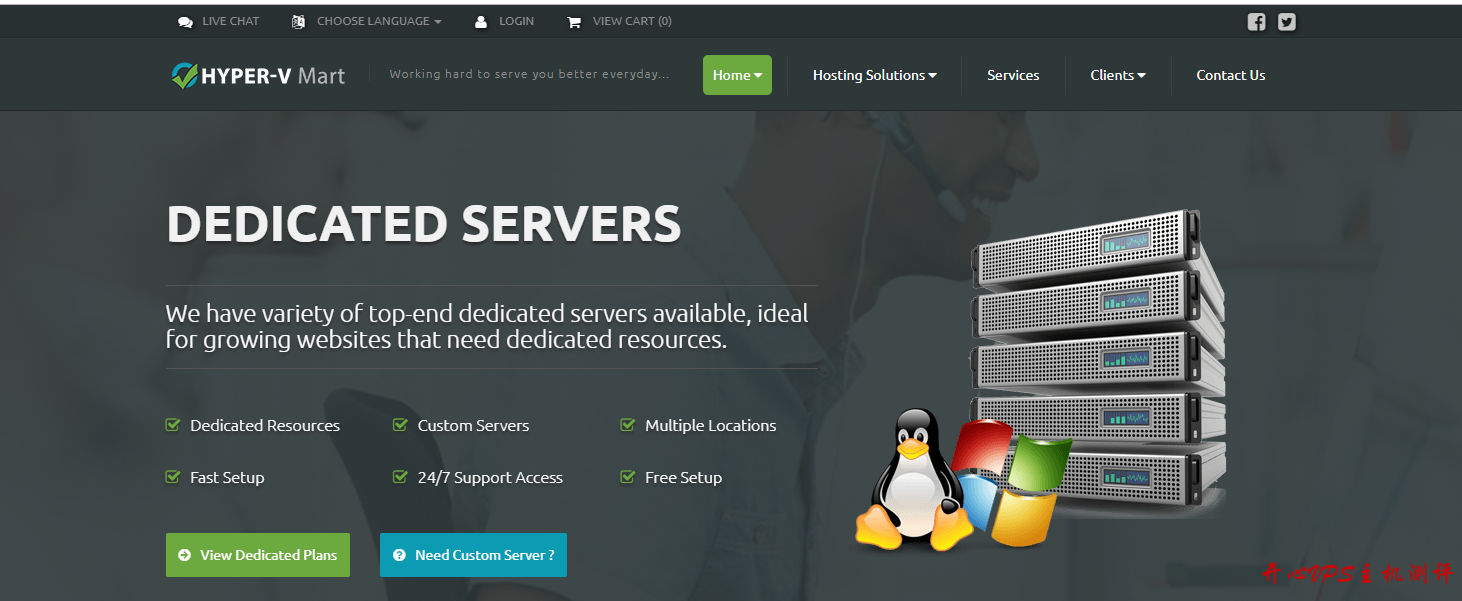Click the Custom Servers checkmark
The height and width of the screenshot is (601, 1462).
pos(400,425)
